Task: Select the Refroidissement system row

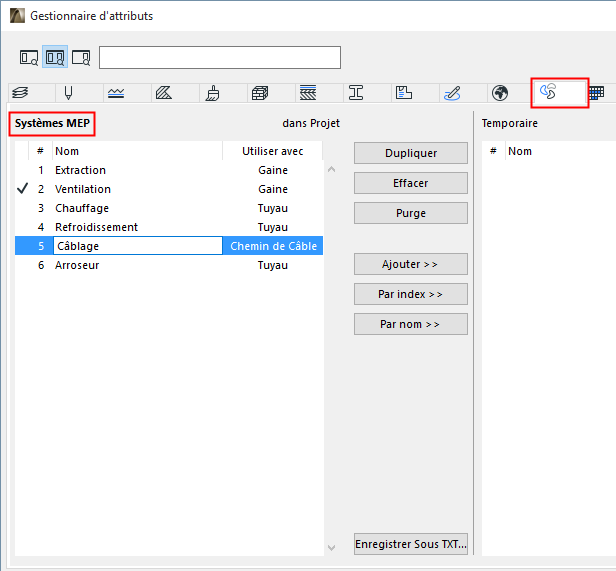Action: [x=169, y=227]
